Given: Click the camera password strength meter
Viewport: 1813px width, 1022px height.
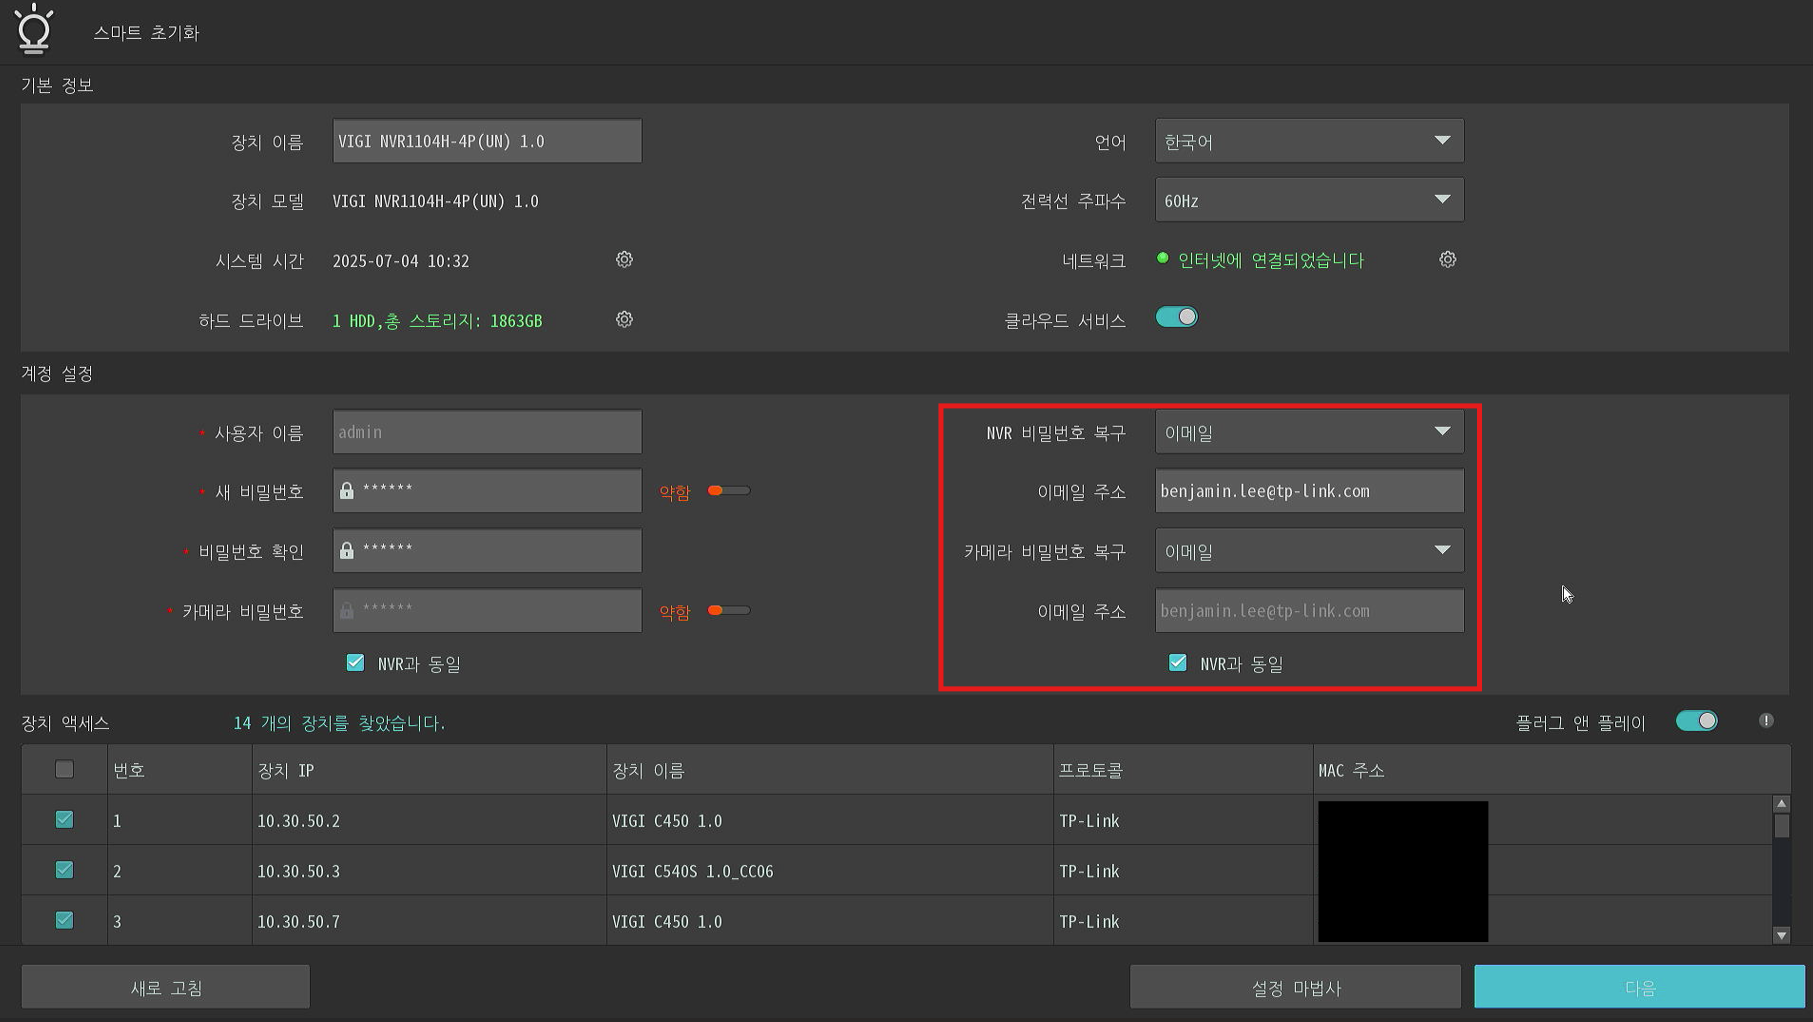Looking at the screenshot, I should click(x=729, y=610).
